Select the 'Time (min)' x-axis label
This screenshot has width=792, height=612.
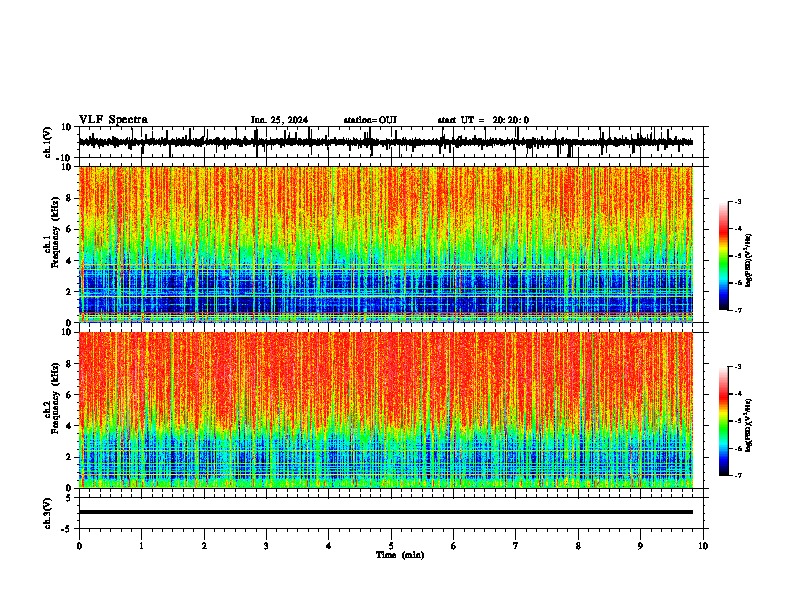(400, 555)
